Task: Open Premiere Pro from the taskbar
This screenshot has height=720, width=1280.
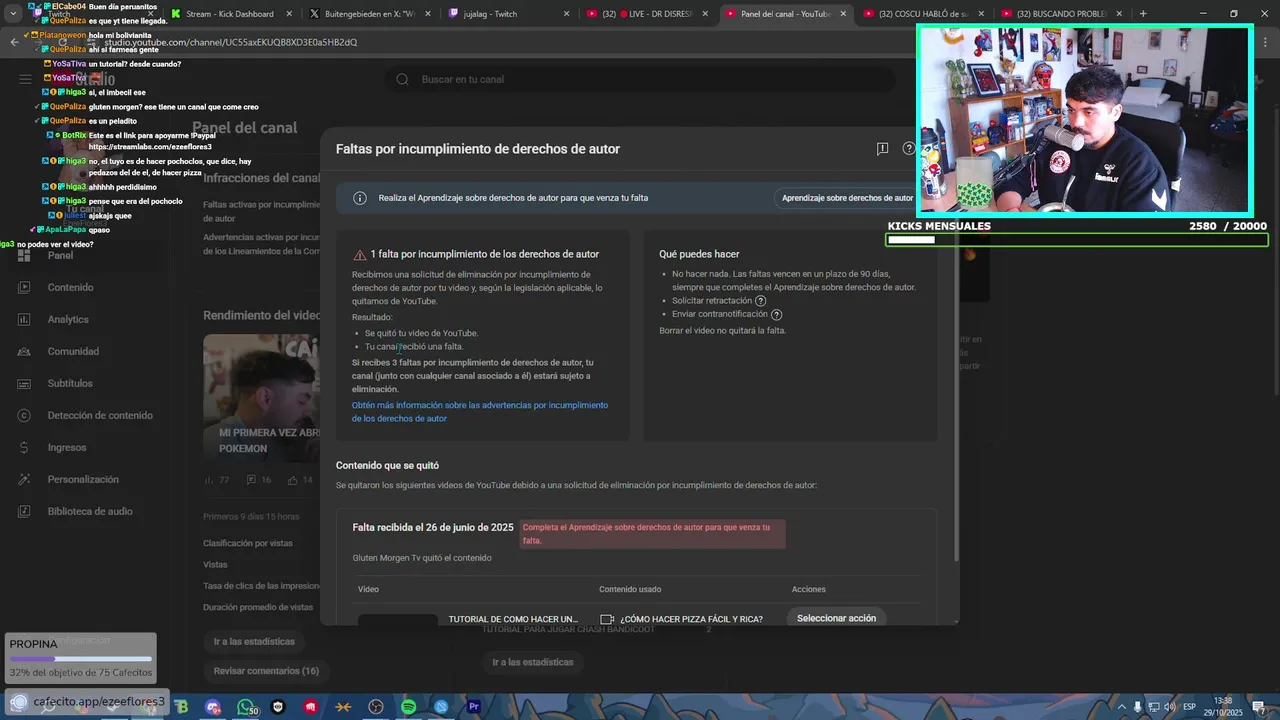Action: click(x=474, y=707)
